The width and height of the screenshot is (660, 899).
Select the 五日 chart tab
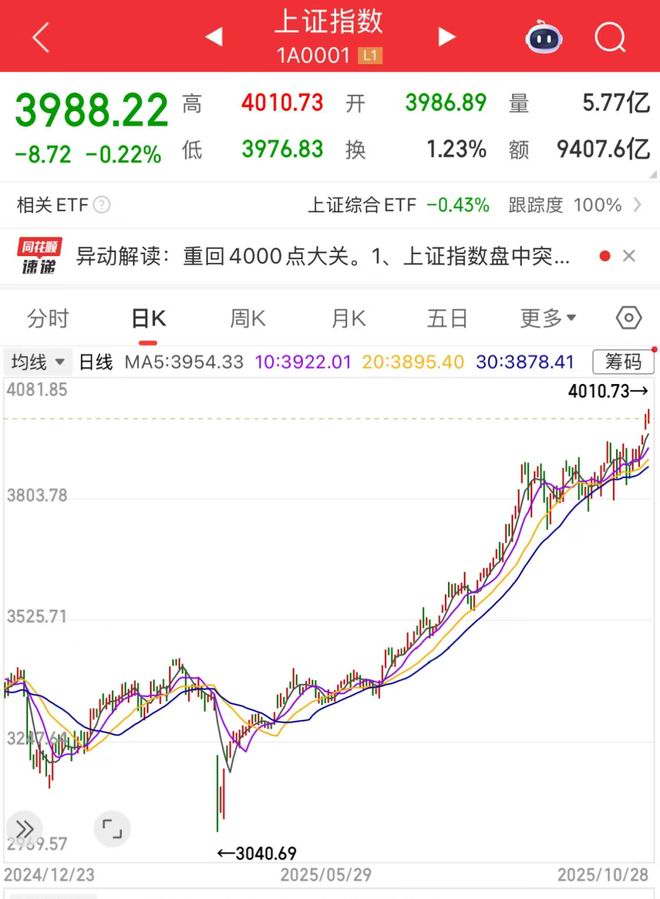(447, 318)
